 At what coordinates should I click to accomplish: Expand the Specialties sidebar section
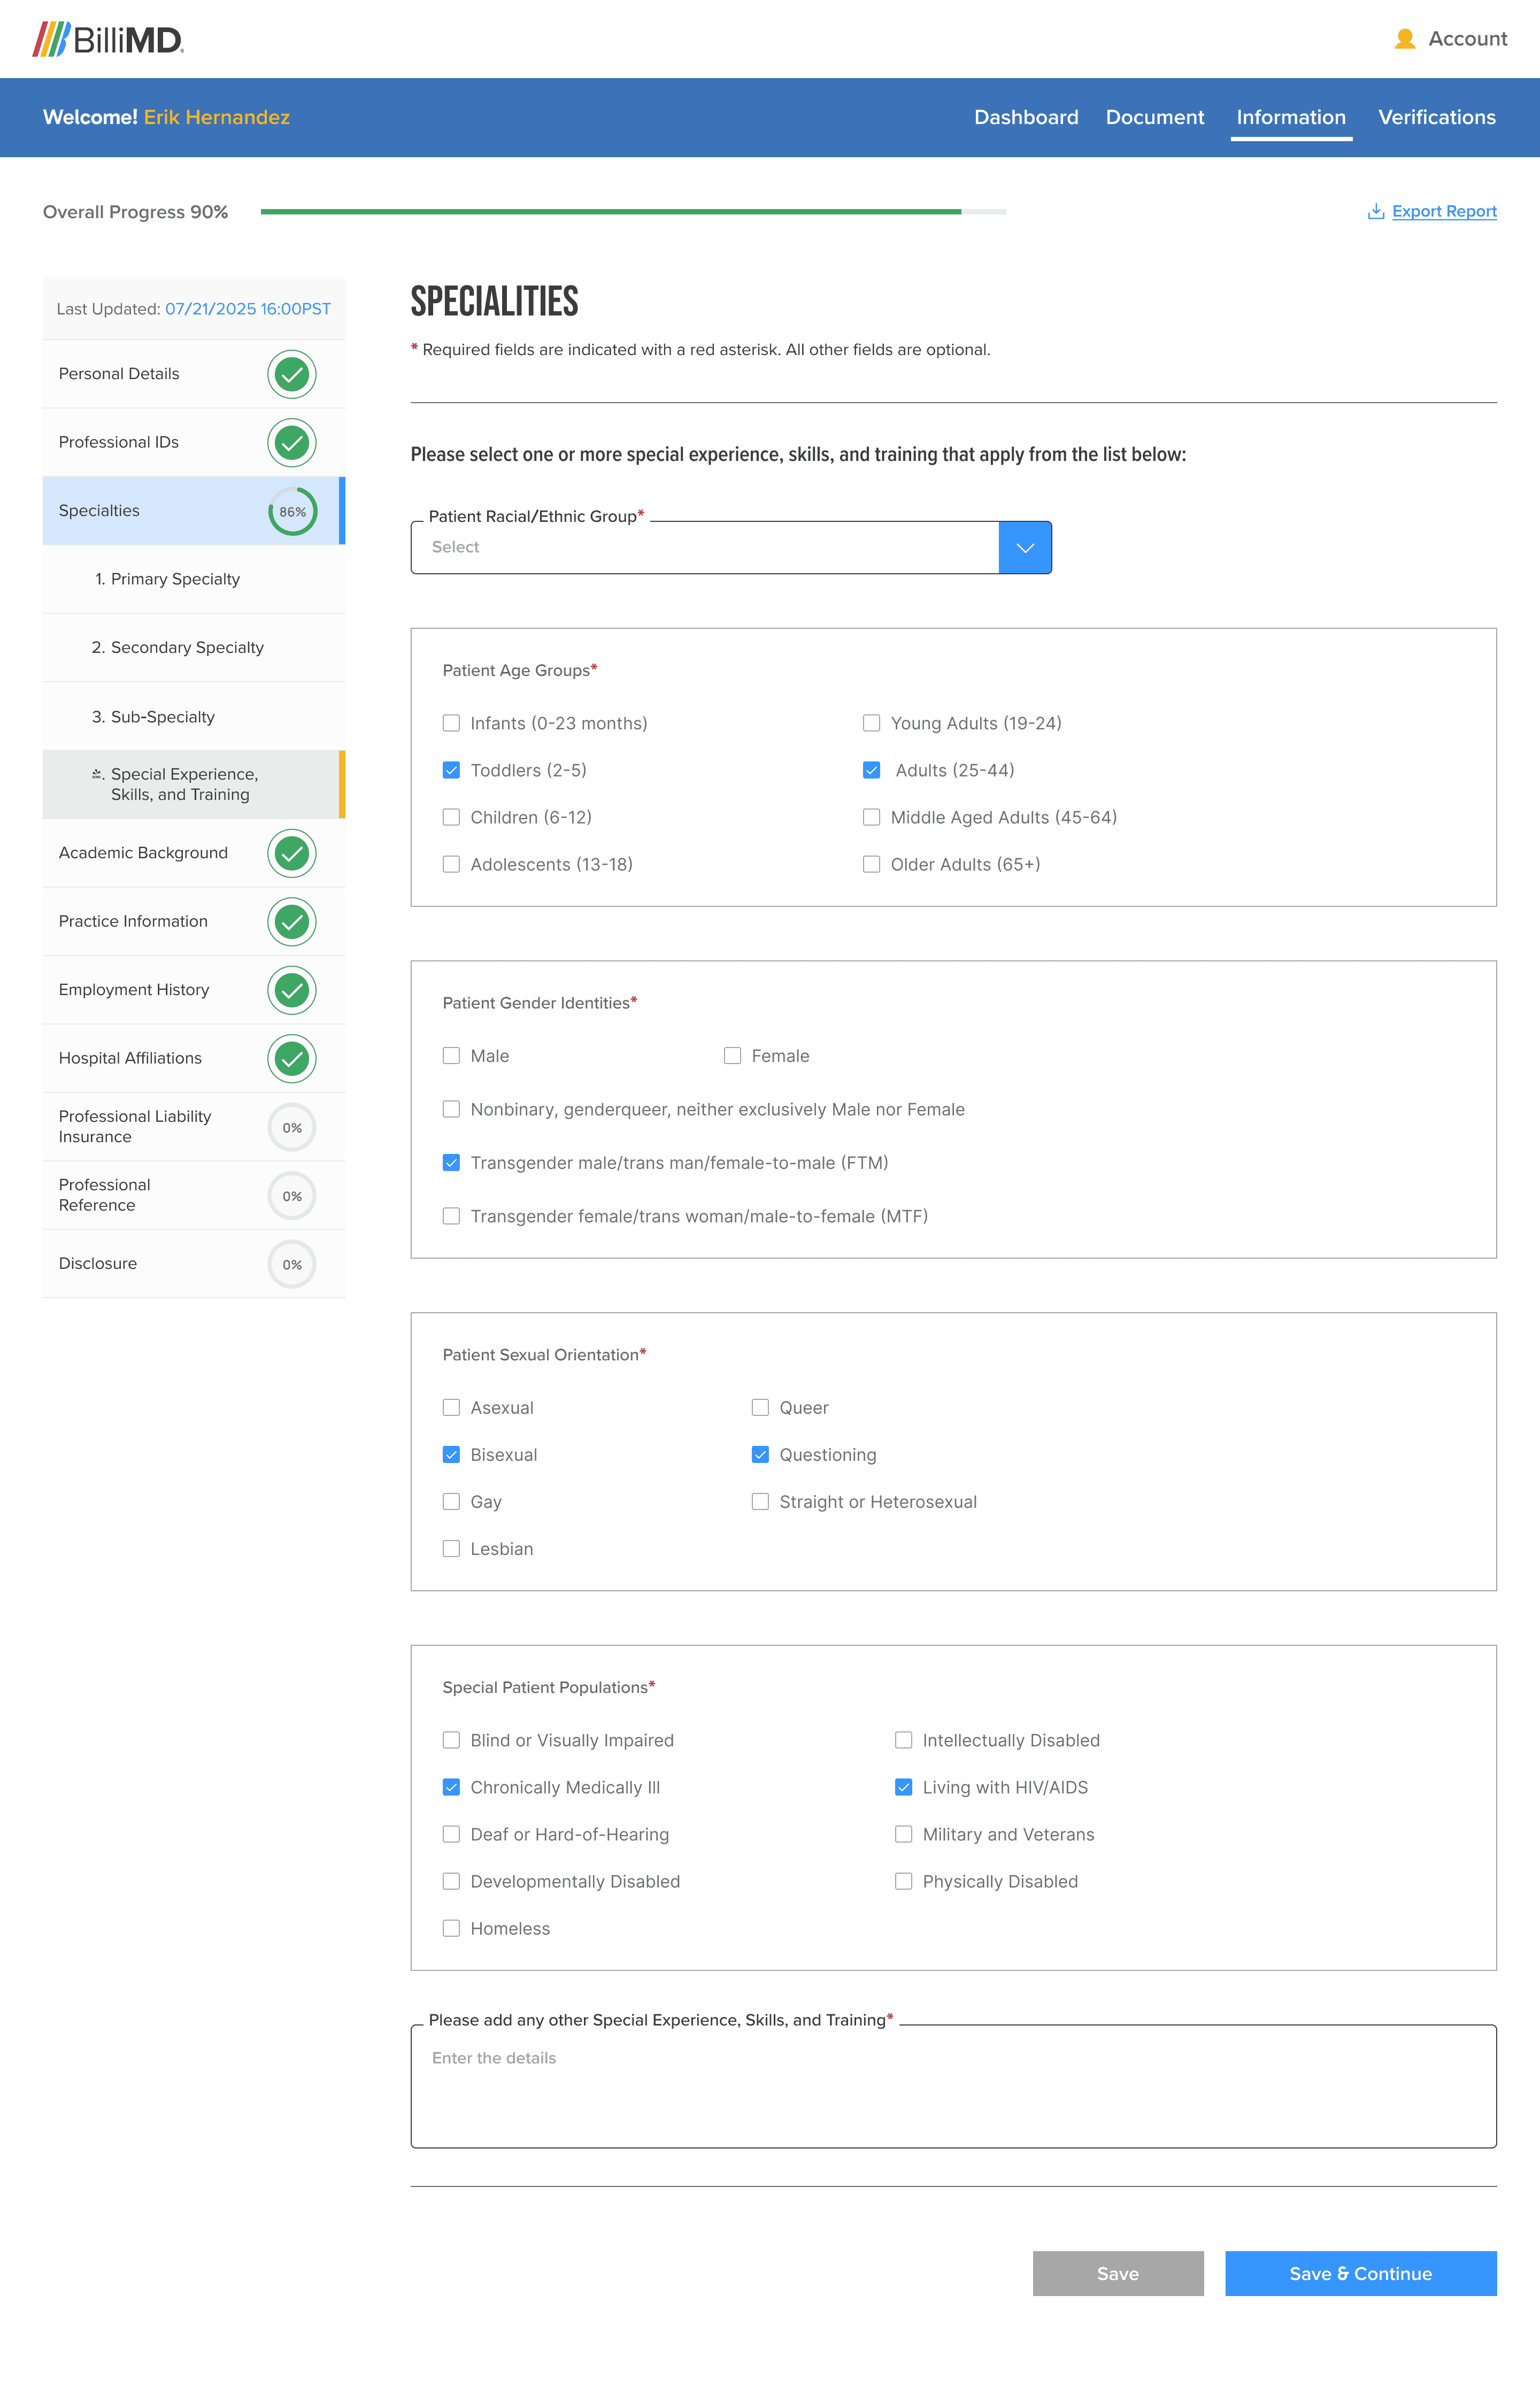click(x=99, y=511)
